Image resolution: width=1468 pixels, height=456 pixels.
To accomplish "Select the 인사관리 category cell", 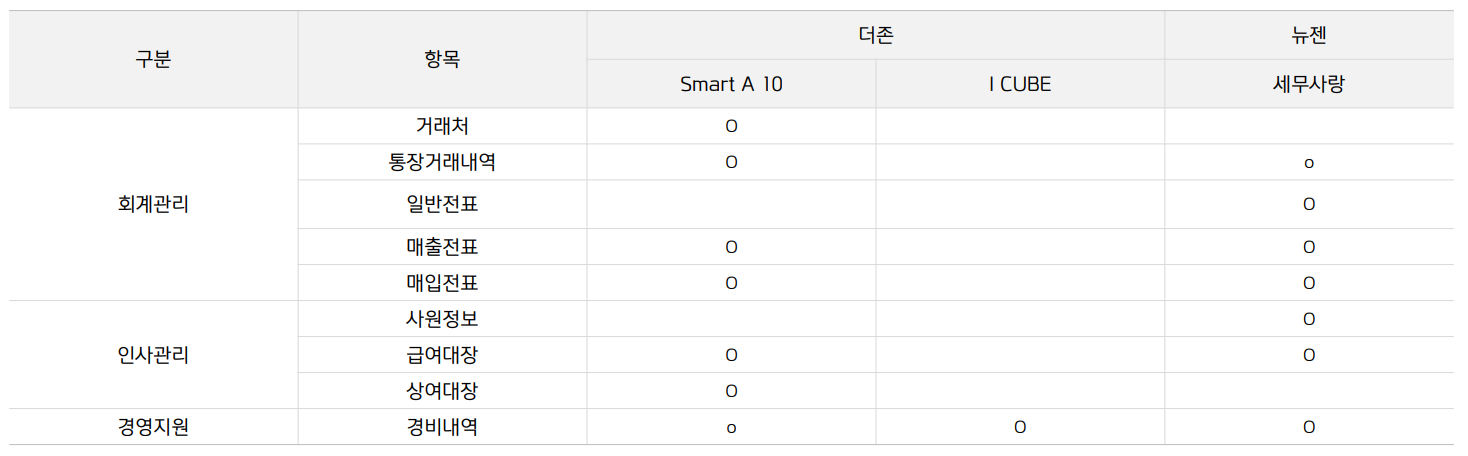I will coord(153,355).
